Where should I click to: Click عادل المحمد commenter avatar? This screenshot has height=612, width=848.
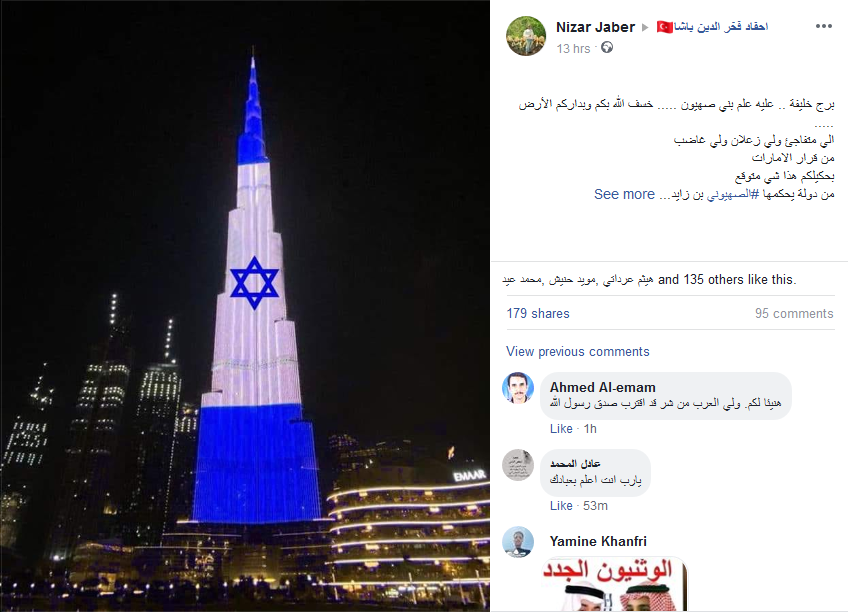tap(518, 465)
